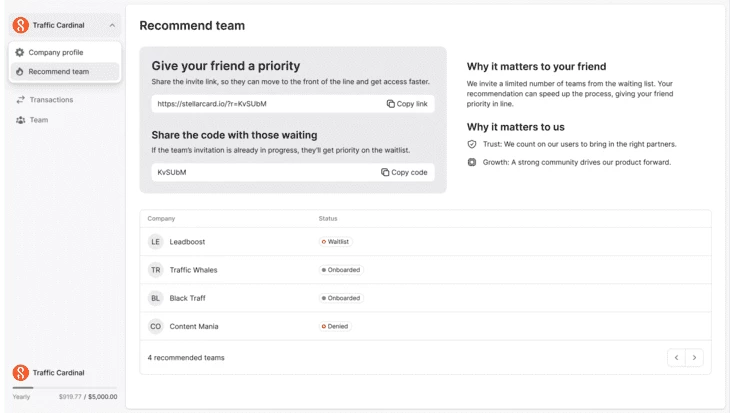Open Company profile gear icon
The width and height of the screenshot is (730, 413).
click(20, 53)
